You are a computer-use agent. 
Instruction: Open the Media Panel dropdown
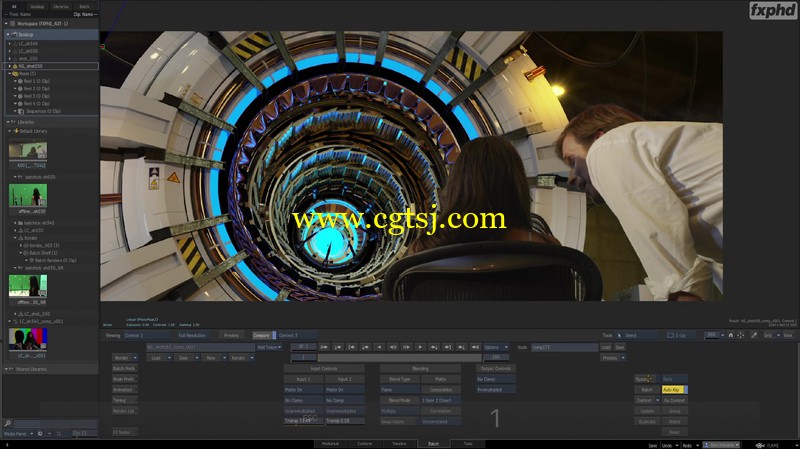point(18,434)
